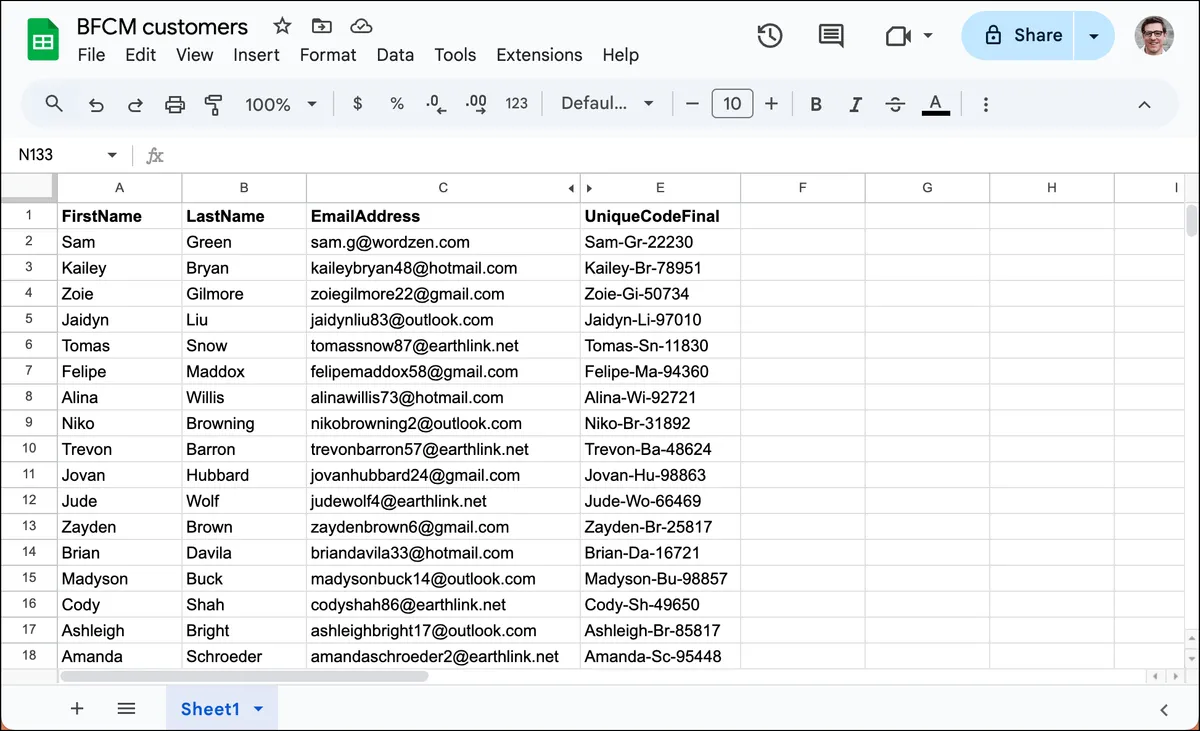1200x731 pixels.
Task: Open the comments panel icon
Action: pyautogui.click(x=831, y=36)
